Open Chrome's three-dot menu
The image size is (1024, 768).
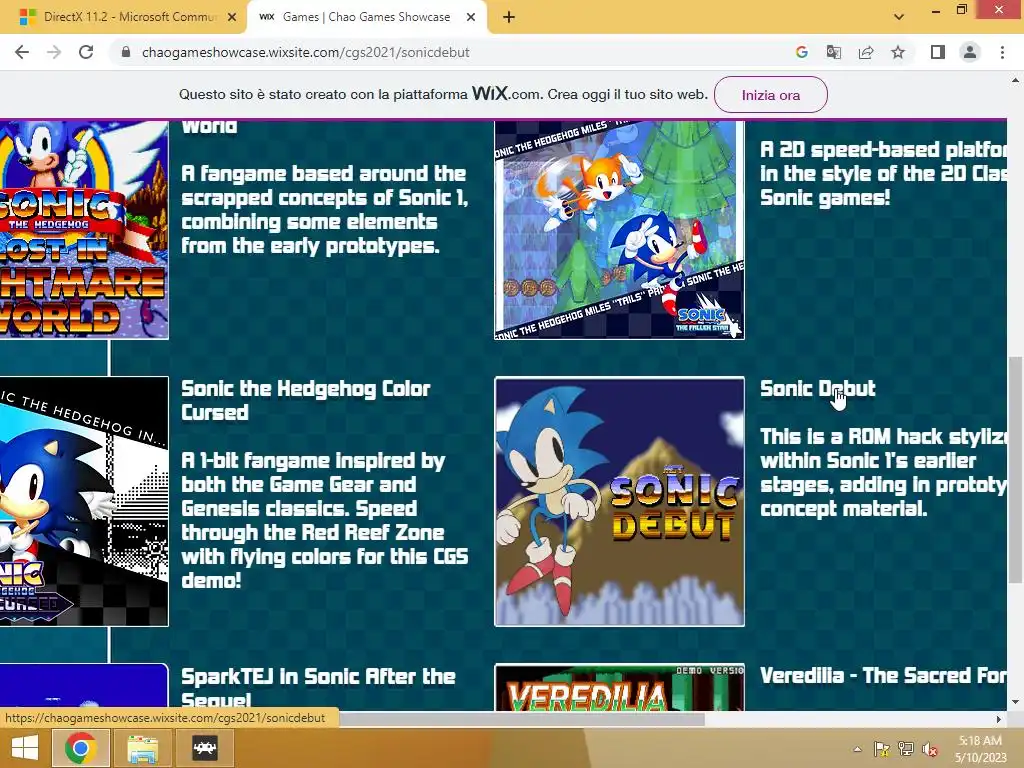(x=1002, y=52)
